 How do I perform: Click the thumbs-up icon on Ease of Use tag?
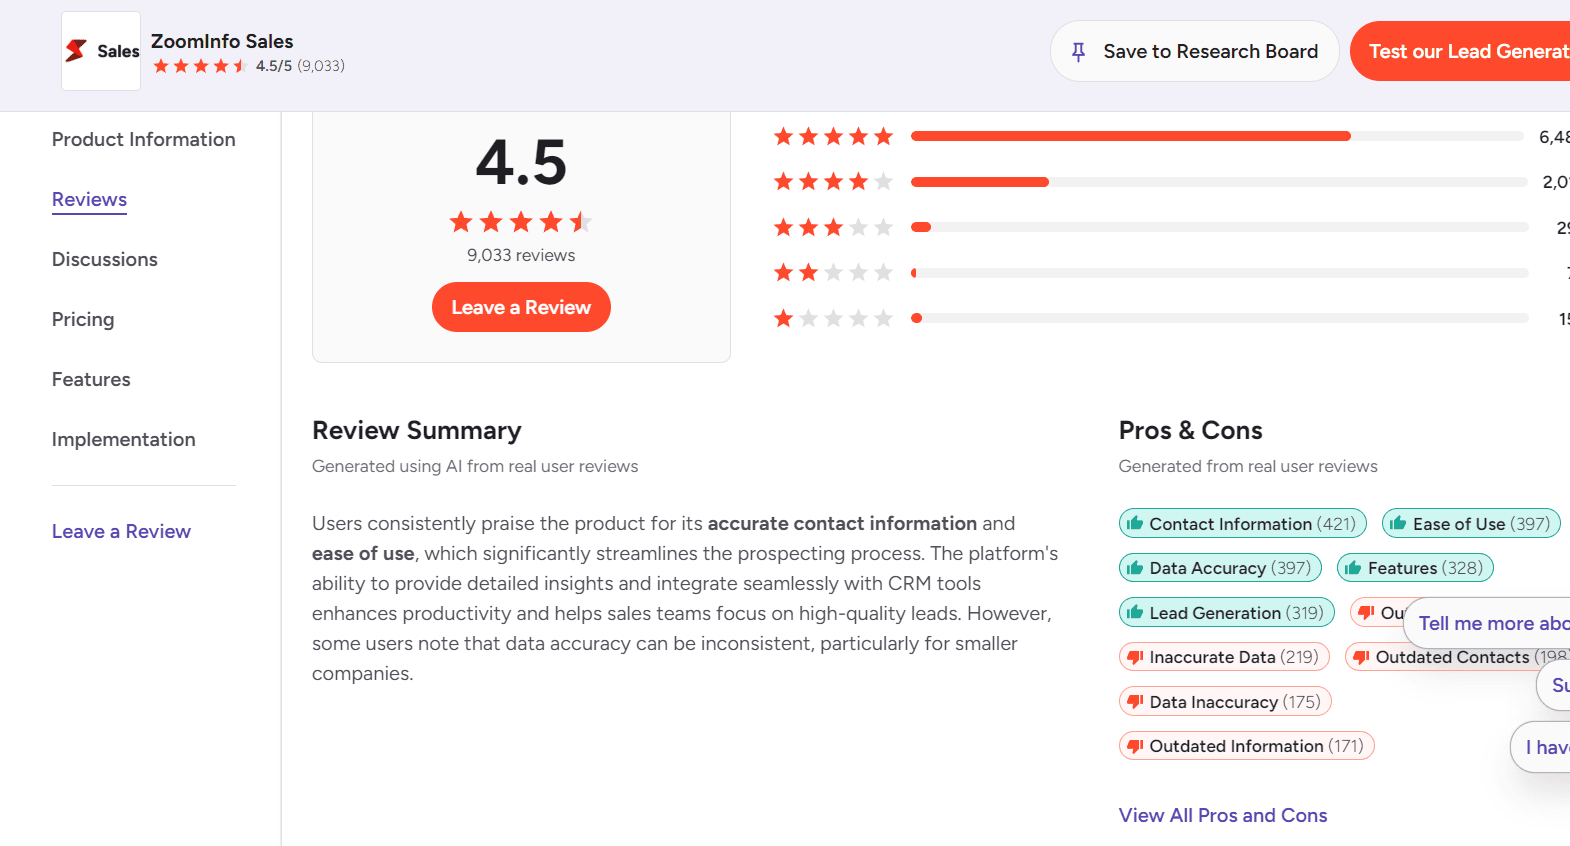[x=1400, y=523]
